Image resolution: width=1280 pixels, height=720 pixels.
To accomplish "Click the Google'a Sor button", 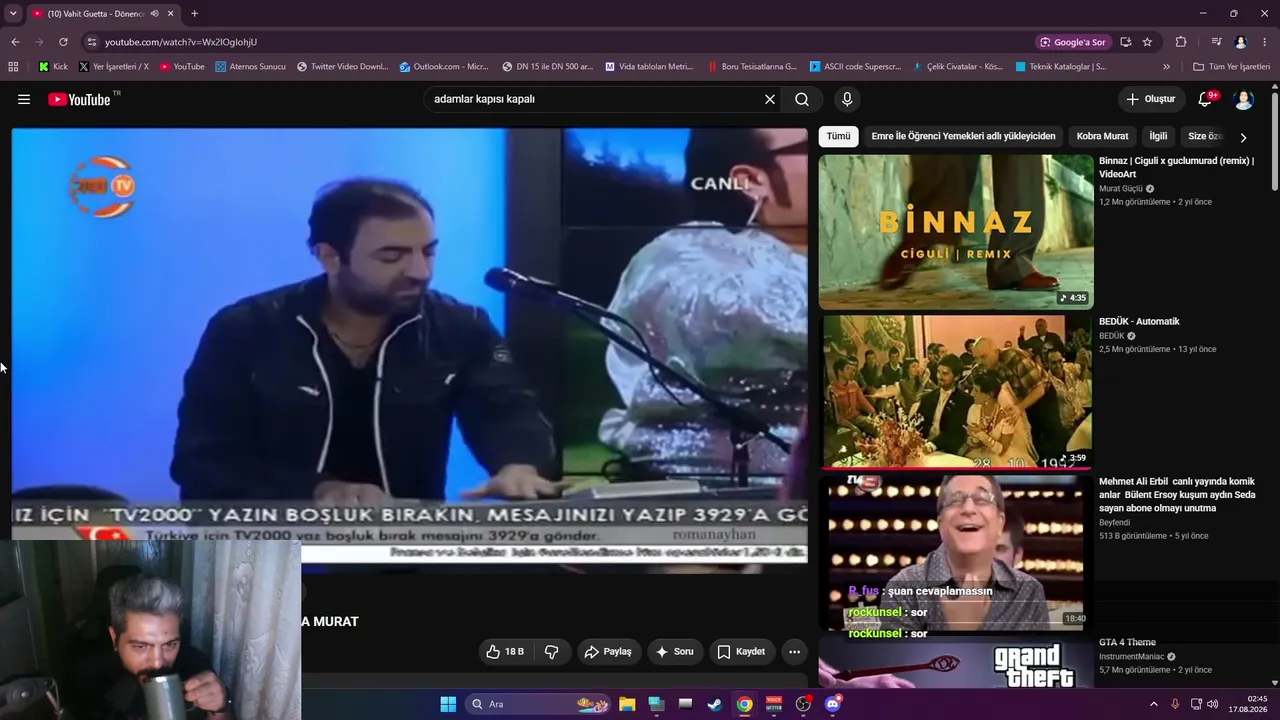I will tap(1073, 42).
